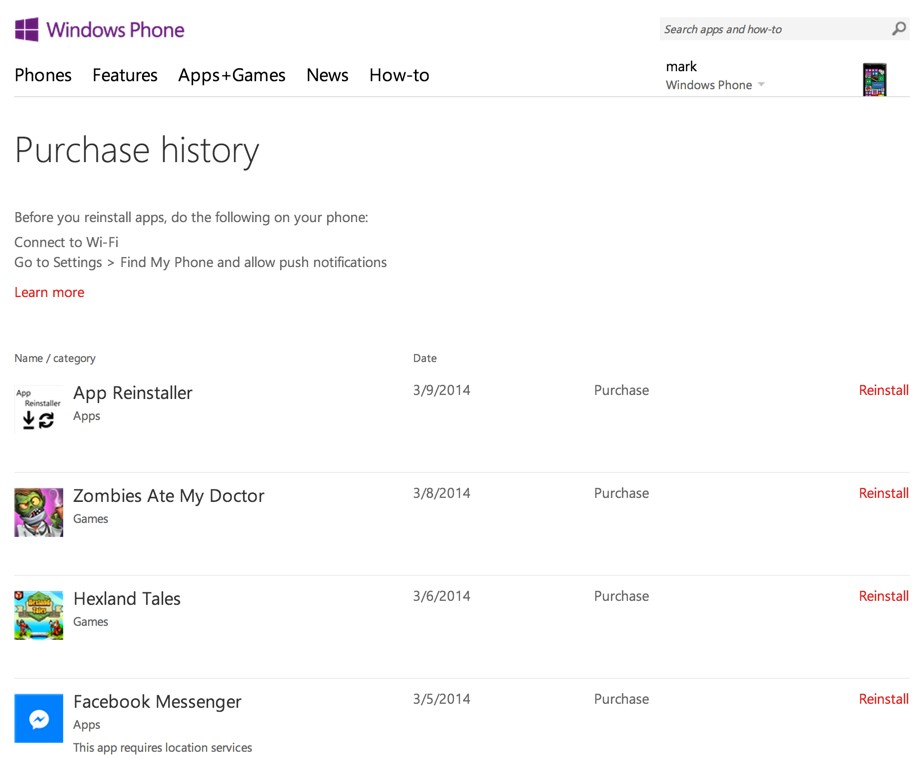Screen dimensions: 916x758
Task: Click the search magnifier icon
Action: pos(898,29)
